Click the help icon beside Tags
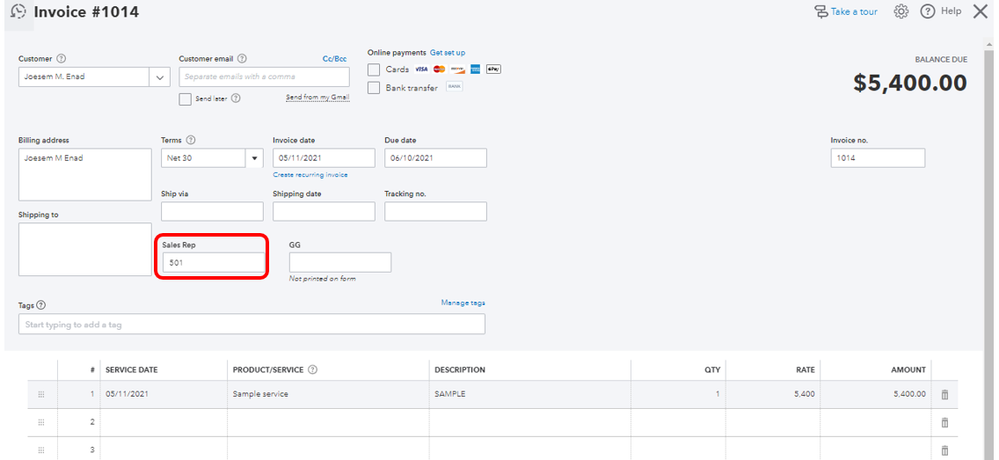Viewport: 999px width, 460px height. tap(42, 305)
